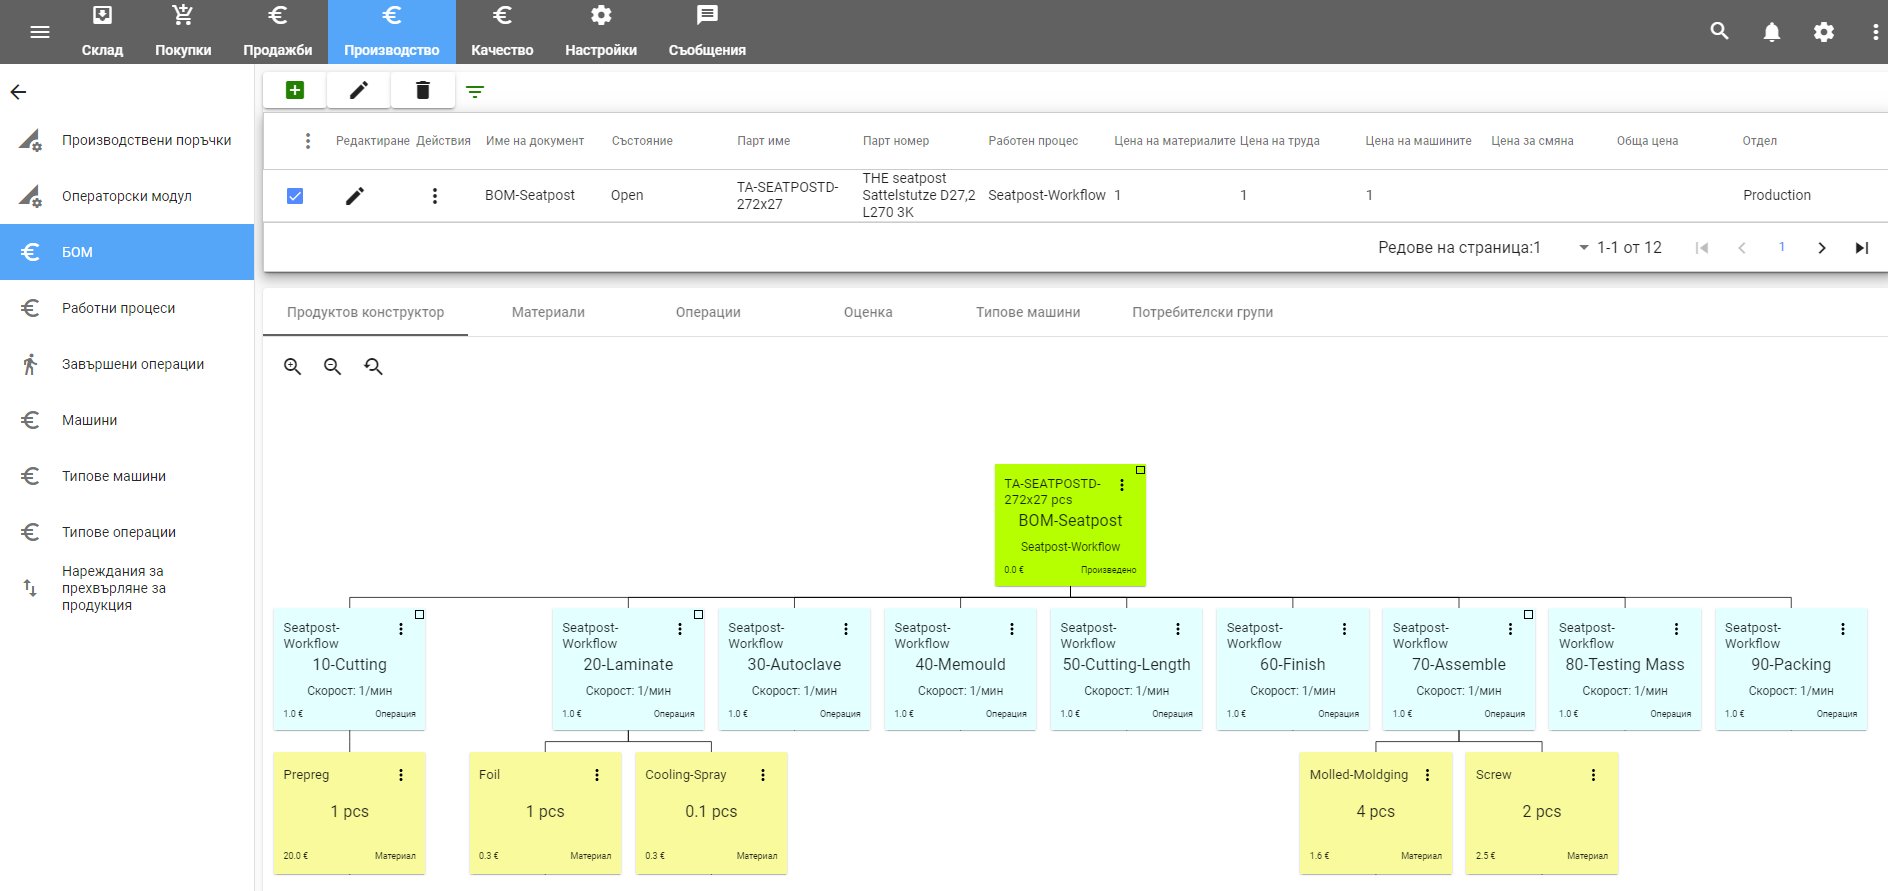Open actions menu for BOM-Seatpost row
Image resolution: width=1888 pixels, height=891 pixels.
[x=434, y=196]
